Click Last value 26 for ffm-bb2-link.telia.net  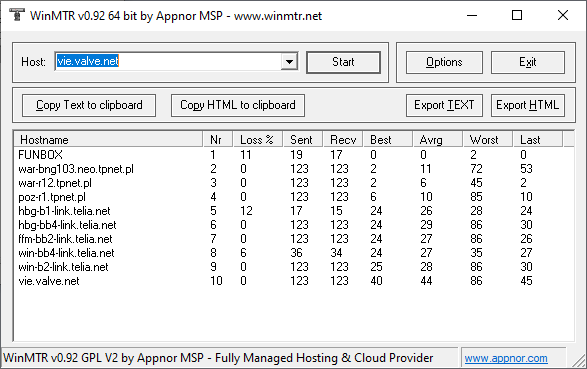coord(526,239)
